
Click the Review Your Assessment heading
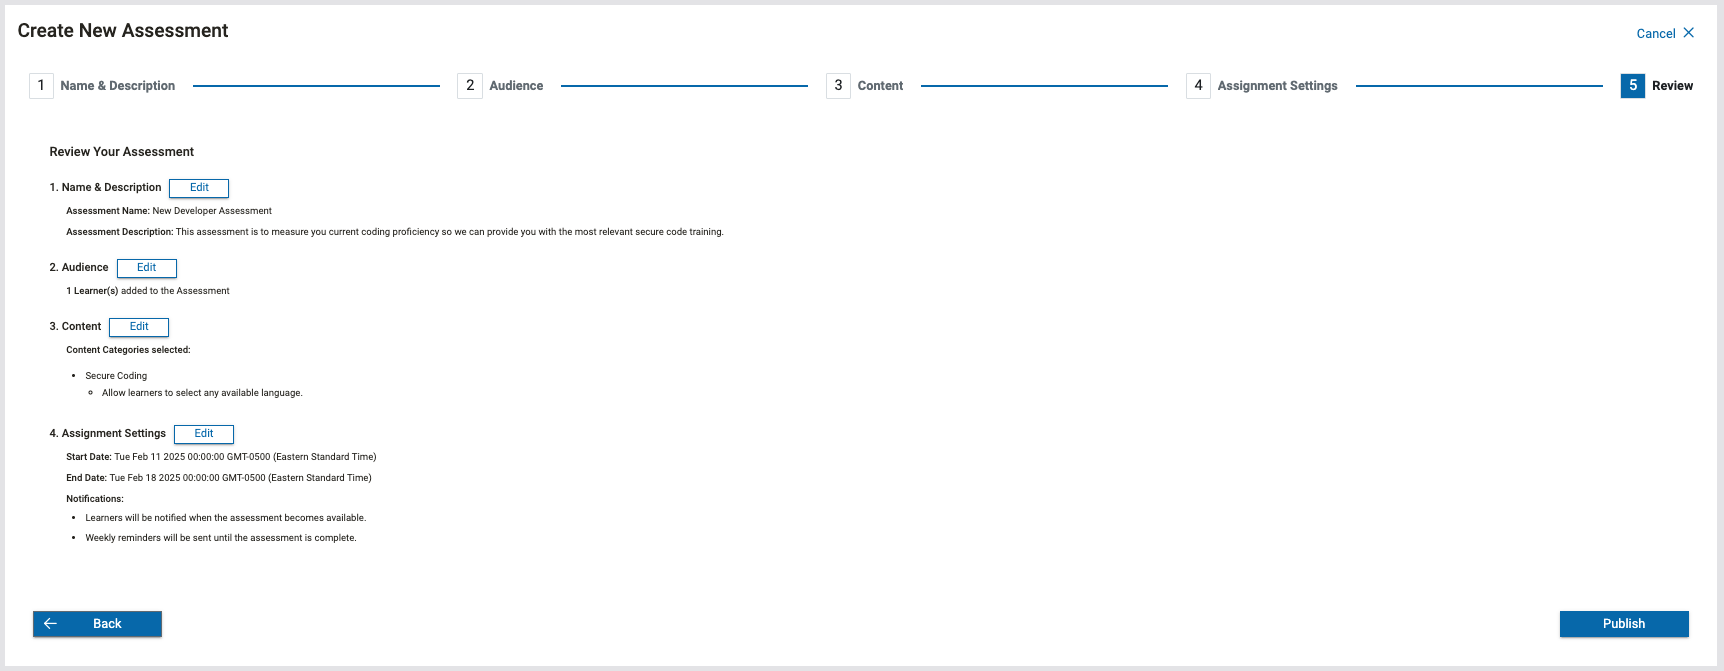[x=122, y=152]
